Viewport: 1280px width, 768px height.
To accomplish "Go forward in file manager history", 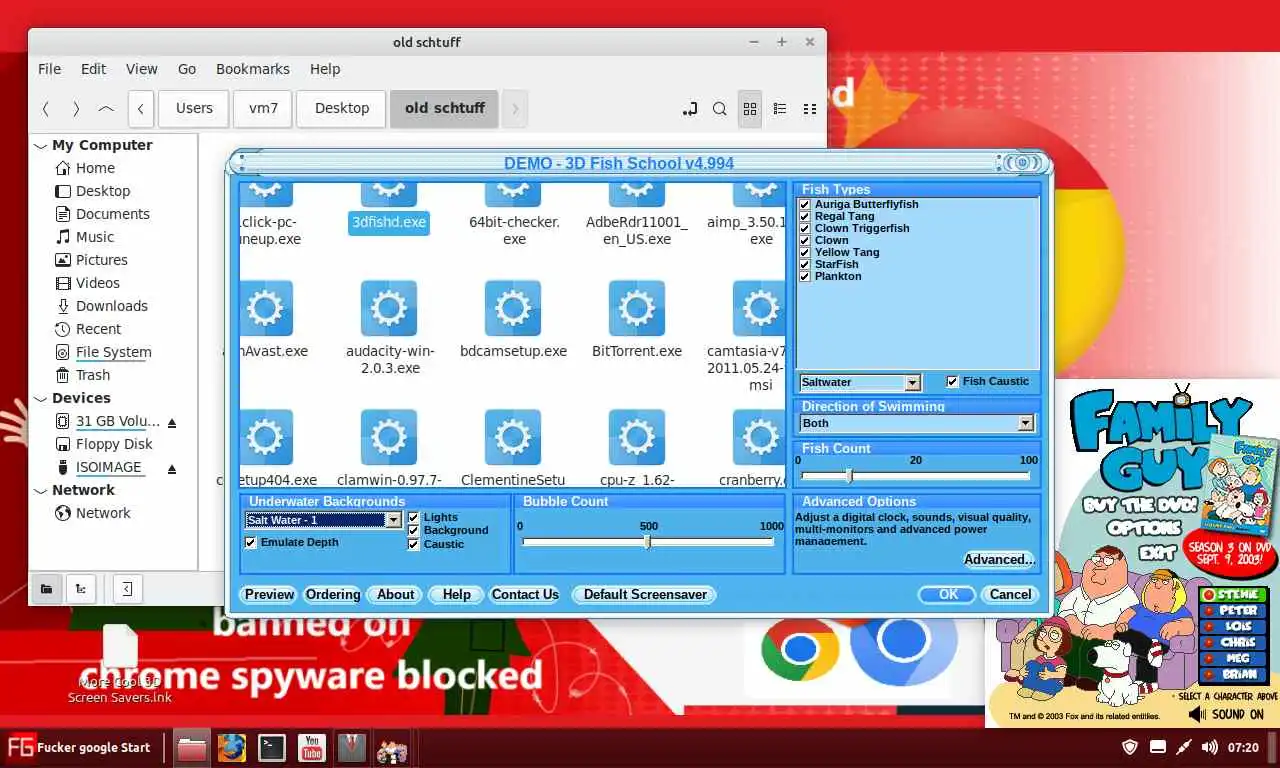I will tap(76, 109).
